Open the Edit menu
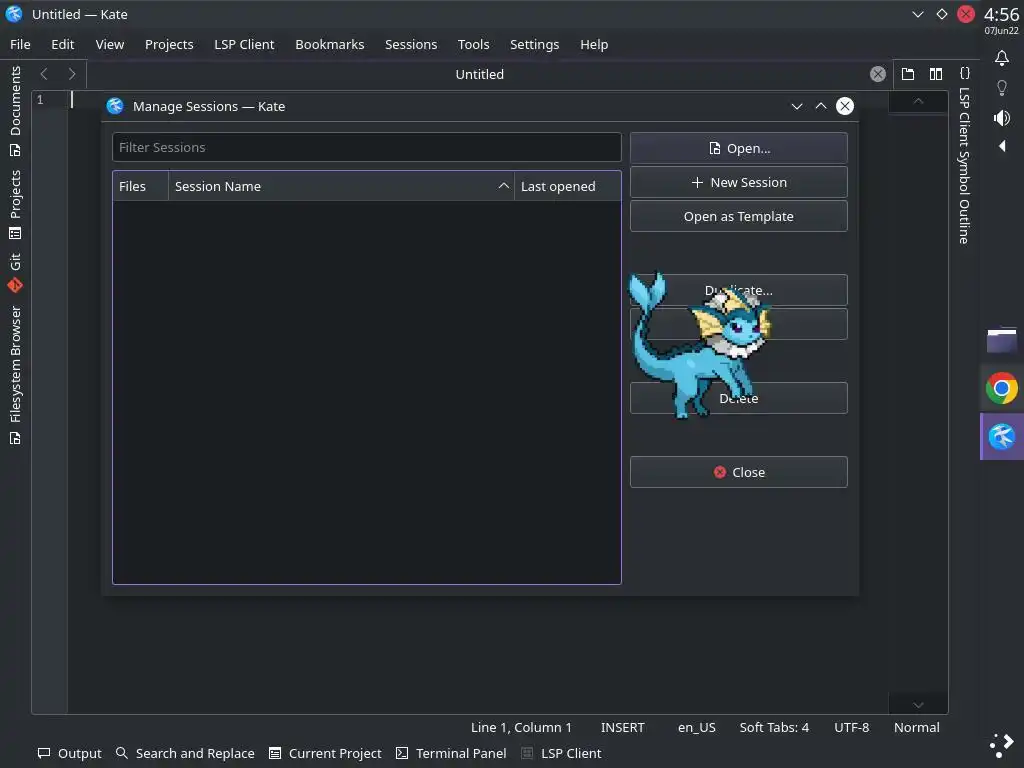This screenshot has height=768, width=1024. click(x=63, y=44)
